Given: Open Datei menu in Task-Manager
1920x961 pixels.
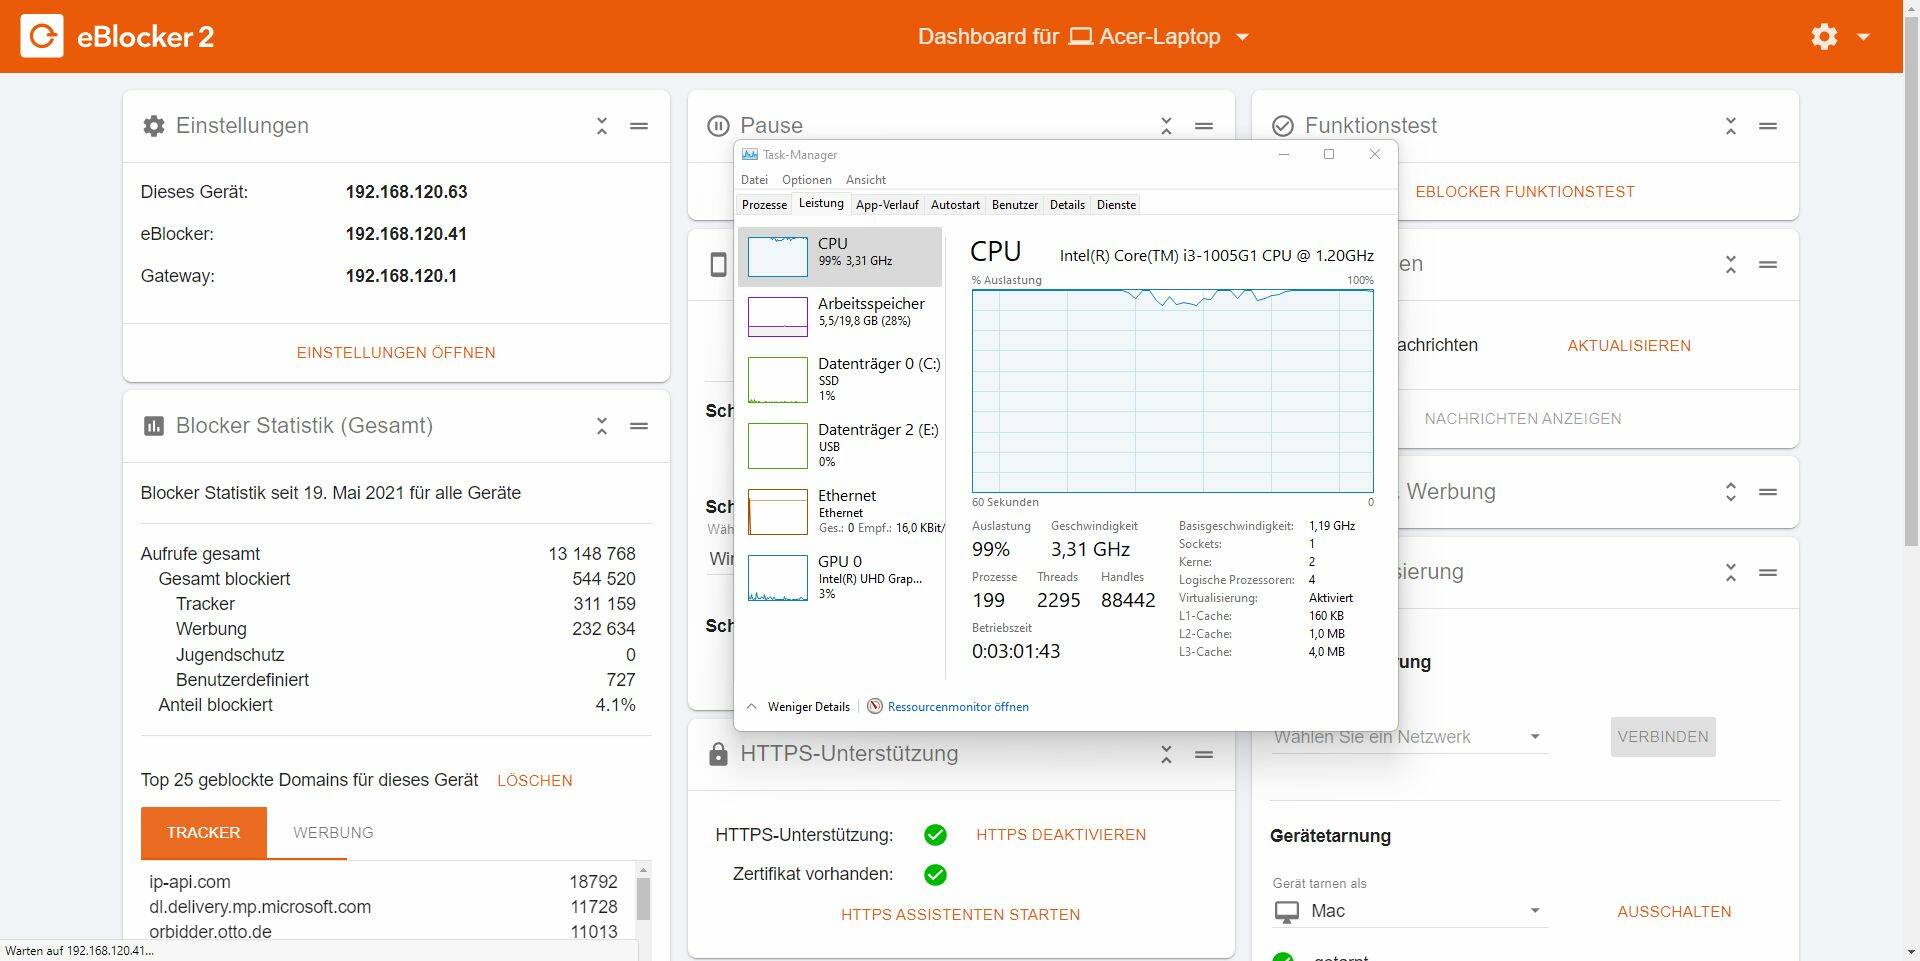Looking at the screenshot, I should pos(754,180).
